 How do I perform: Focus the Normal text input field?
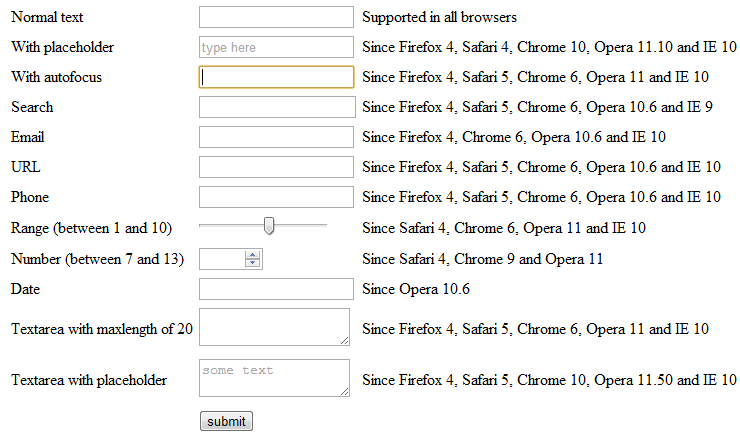coord(277,17)
